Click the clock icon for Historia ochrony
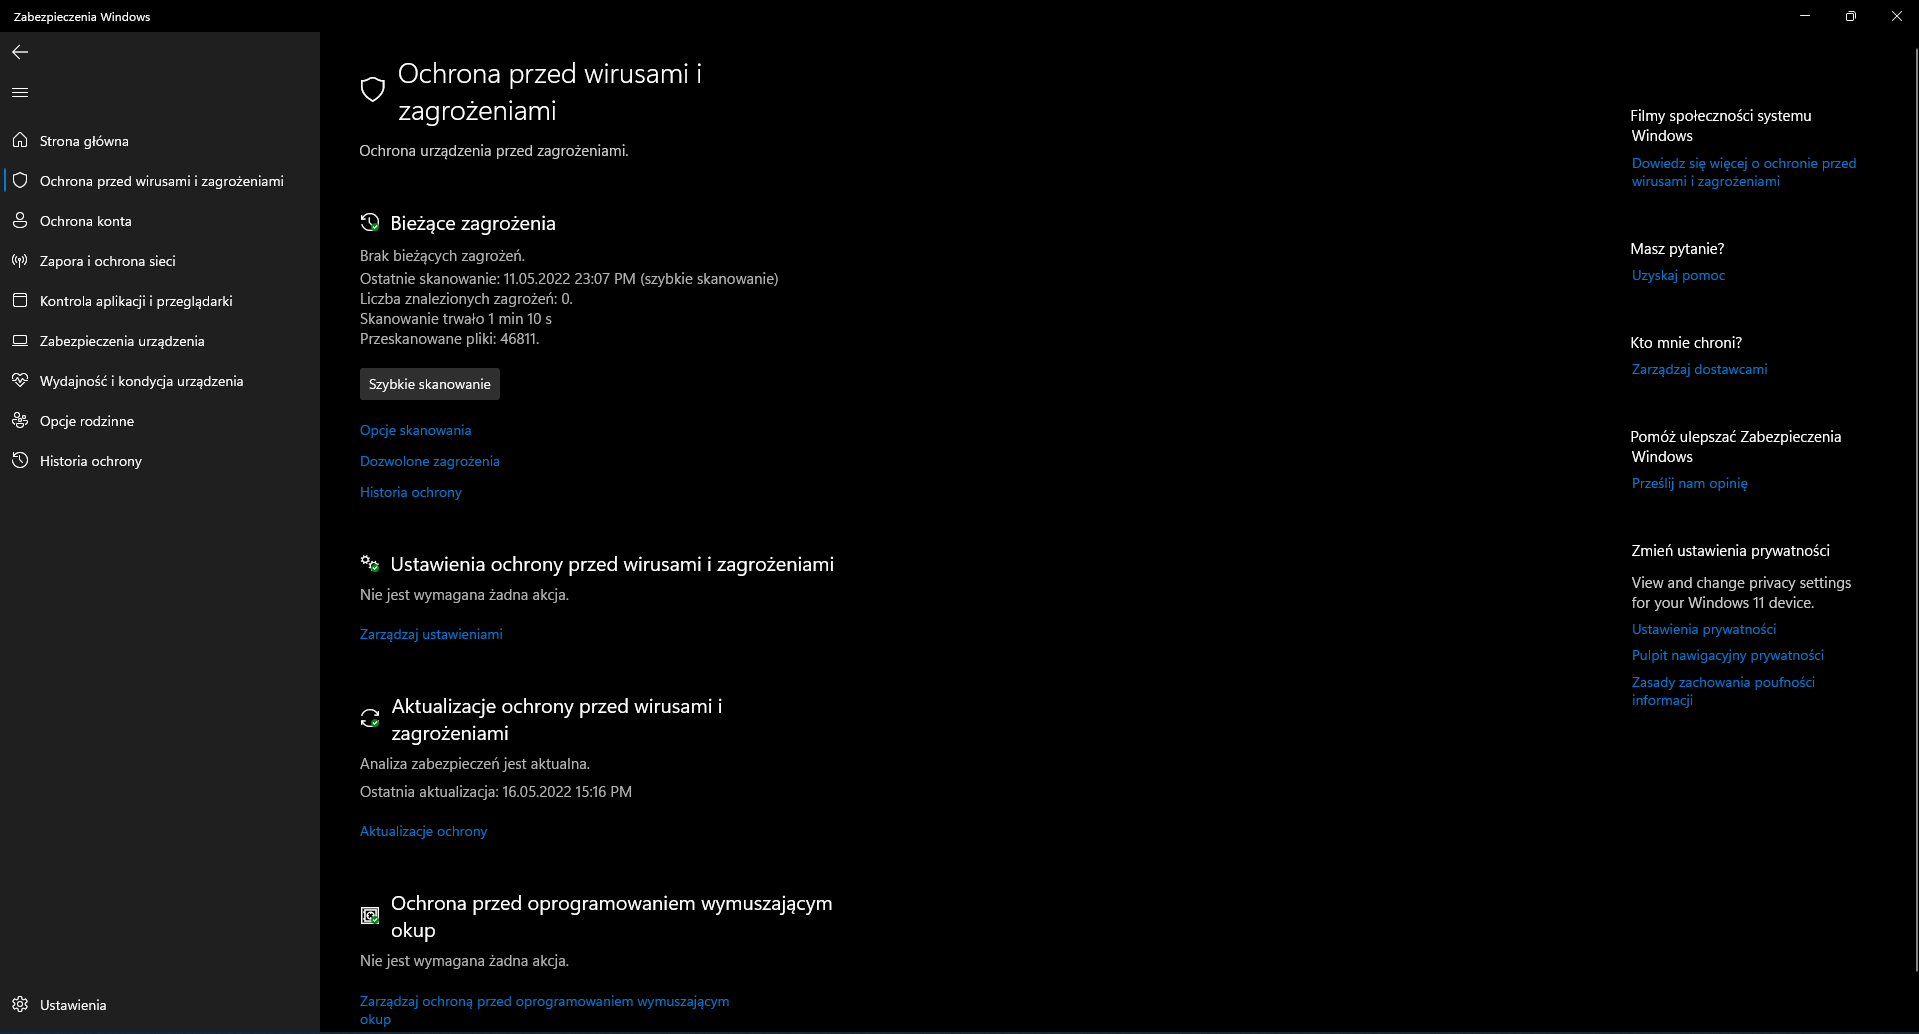This screenshot has width=1919, height=1034. tap(20, 461)
